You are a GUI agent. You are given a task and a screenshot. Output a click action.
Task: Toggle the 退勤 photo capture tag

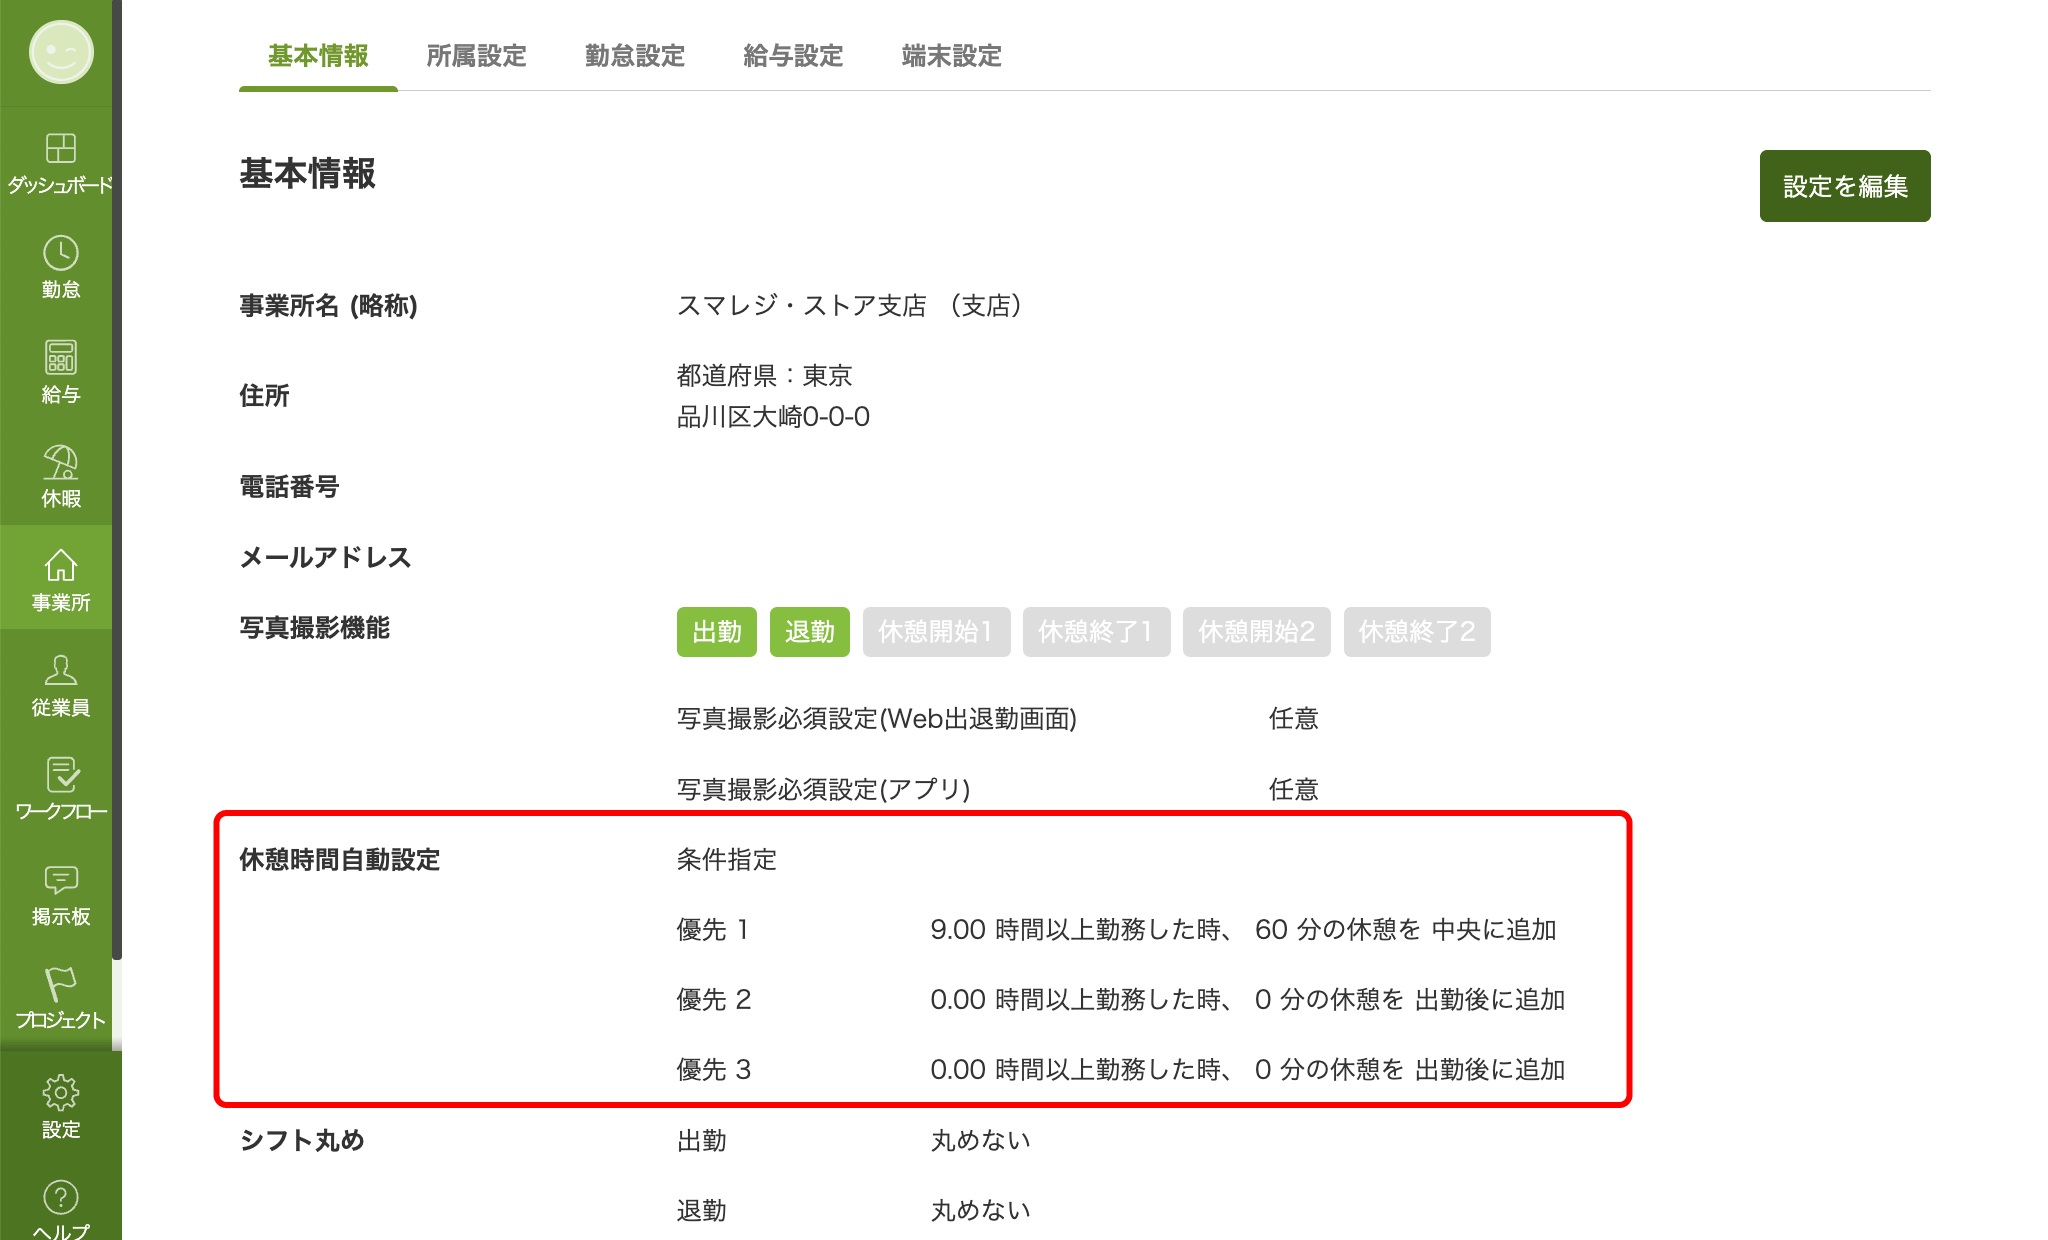[809, 632]
